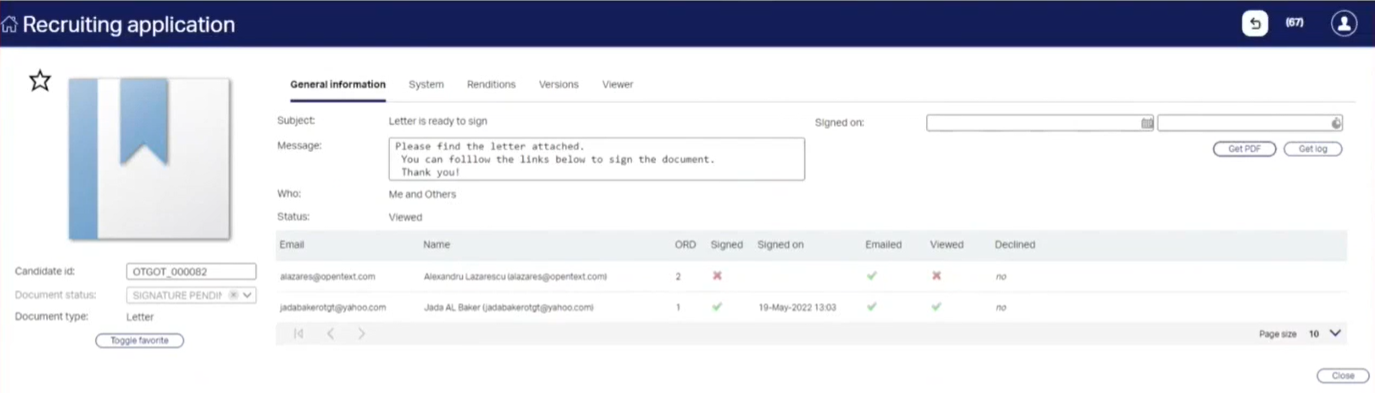Sort by the Name column header
1375x393 pixels.
click(x=437, y=244)
